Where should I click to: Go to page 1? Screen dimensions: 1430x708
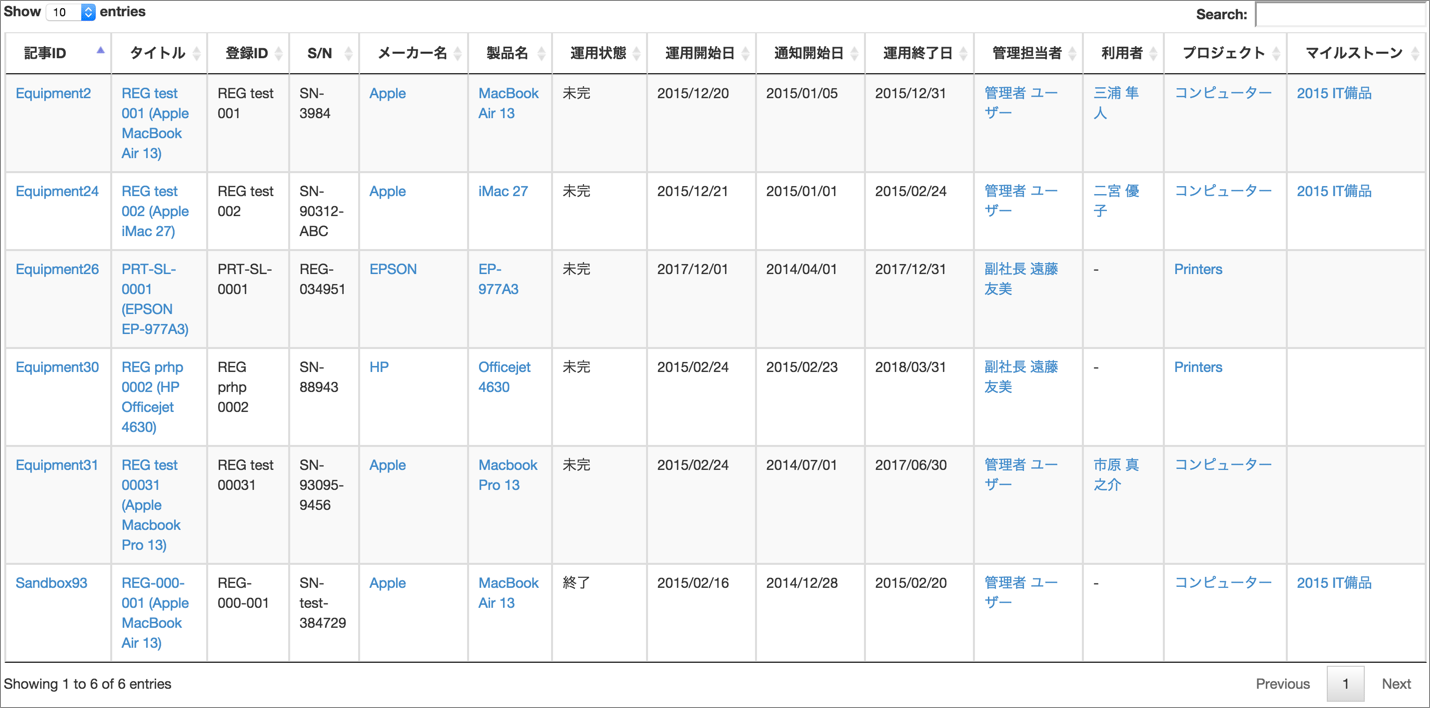pos(1345,684)
